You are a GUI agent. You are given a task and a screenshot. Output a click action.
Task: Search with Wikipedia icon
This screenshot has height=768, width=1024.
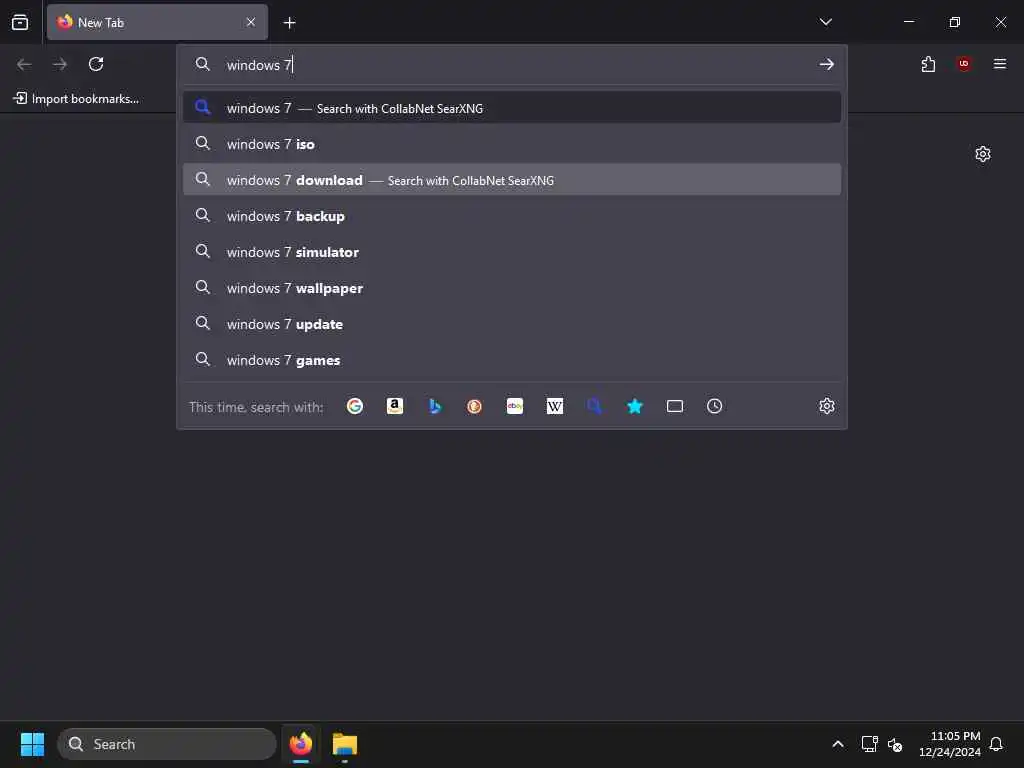click(x=554, y=406)
